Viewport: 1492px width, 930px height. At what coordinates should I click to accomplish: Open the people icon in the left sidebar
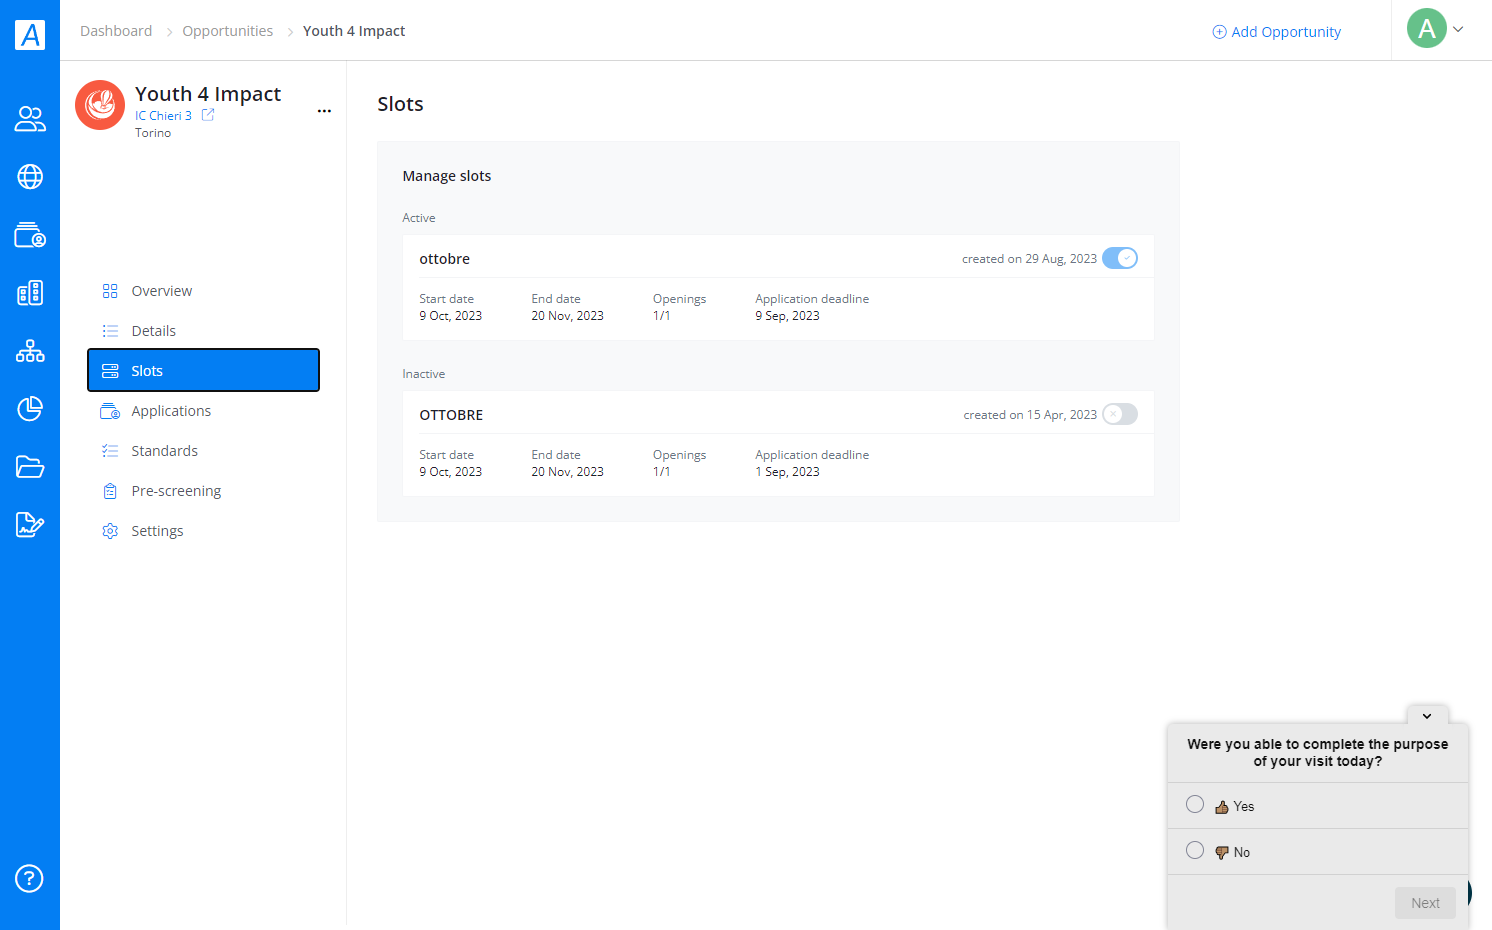click(30, 119)
